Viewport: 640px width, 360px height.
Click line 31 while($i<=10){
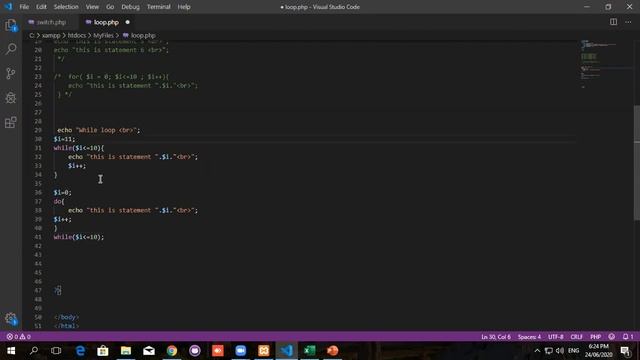point(79,148)
